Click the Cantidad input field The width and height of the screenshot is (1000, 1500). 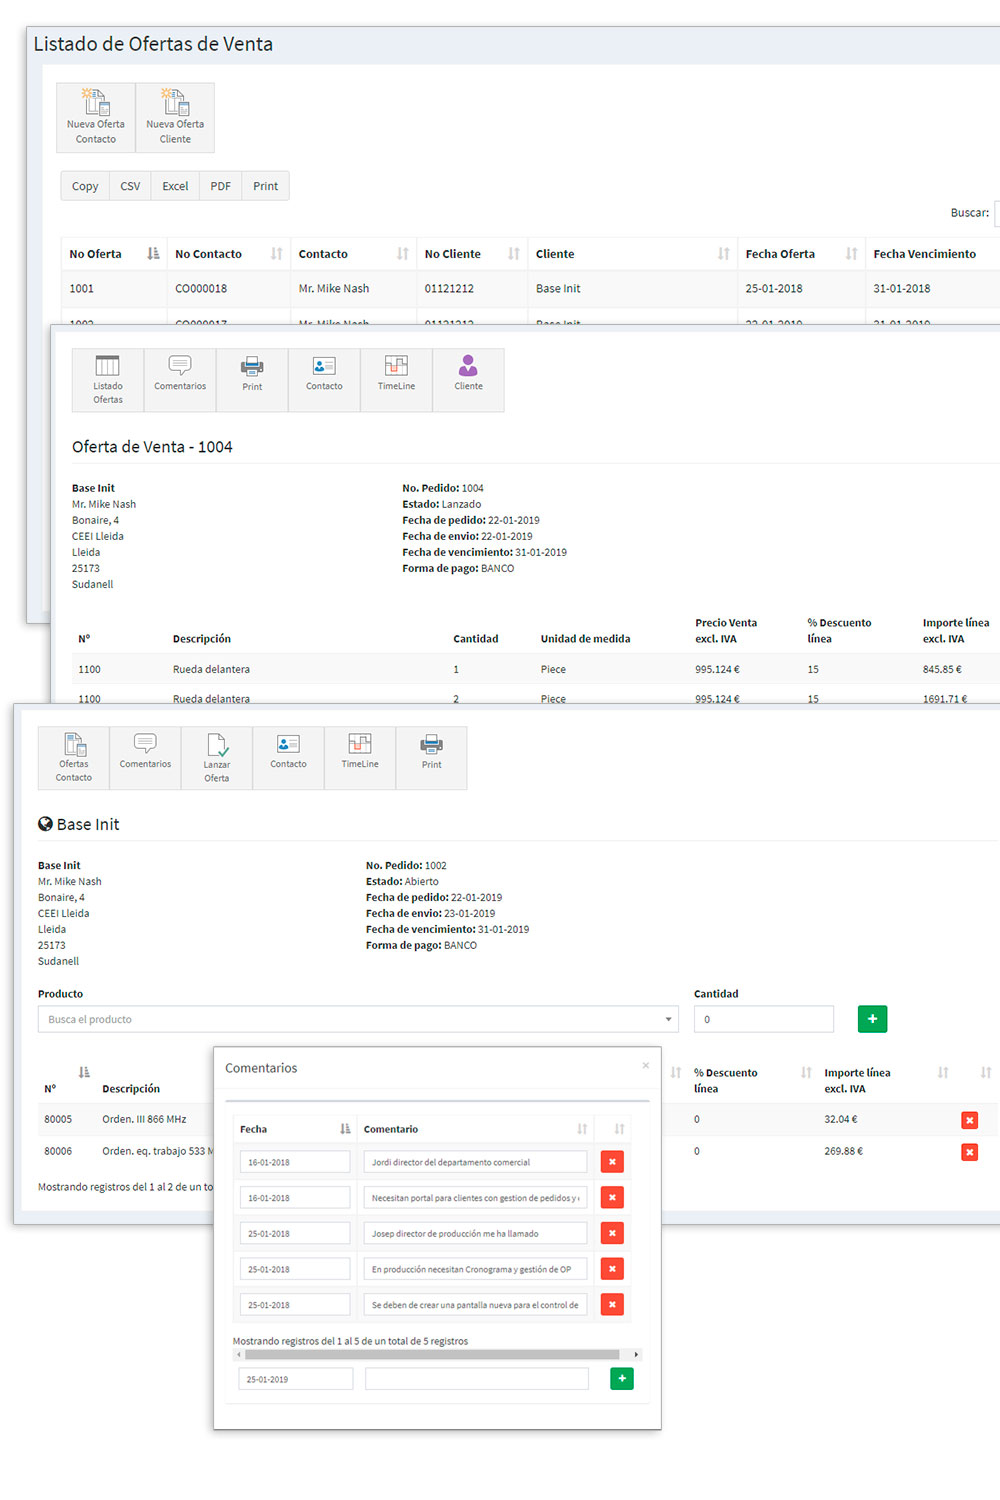point(763,1019)
